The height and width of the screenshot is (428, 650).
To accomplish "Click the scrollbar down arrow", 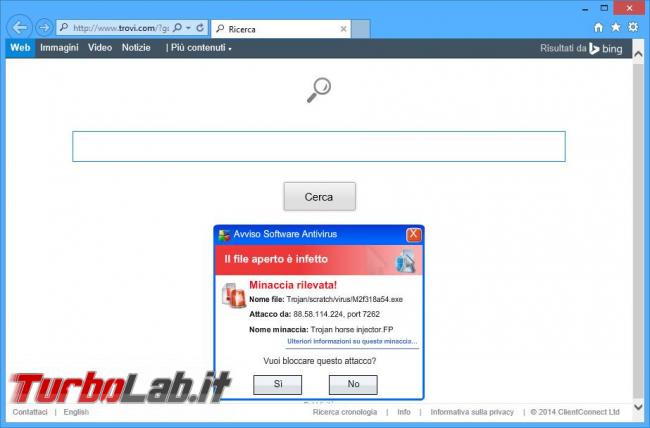I will 638,407.
